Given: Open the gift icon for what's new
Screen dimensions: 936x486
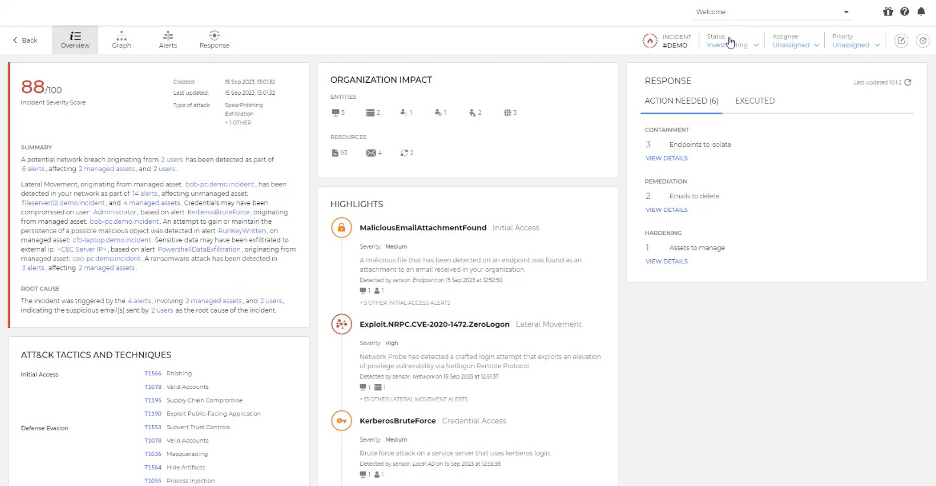Looking at the screenshot, I should [x=888, y=12].
